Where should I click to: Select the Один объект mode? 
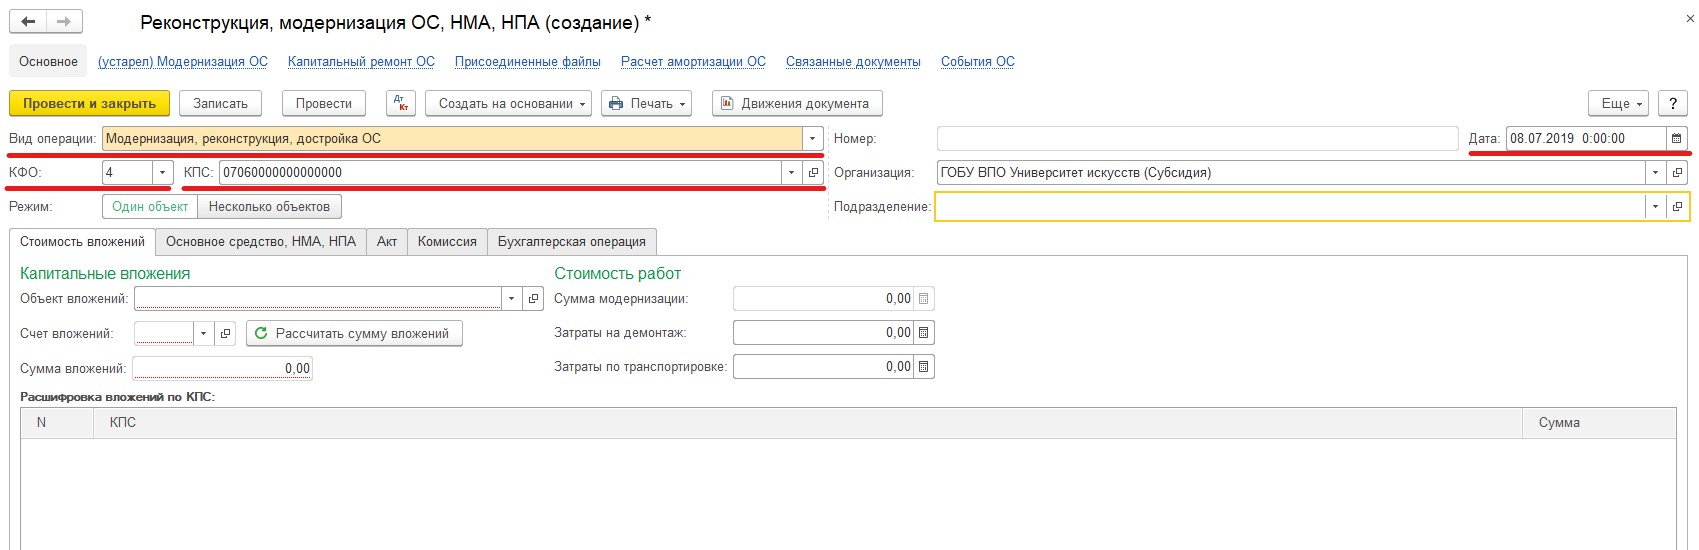(x=150, y=207)
